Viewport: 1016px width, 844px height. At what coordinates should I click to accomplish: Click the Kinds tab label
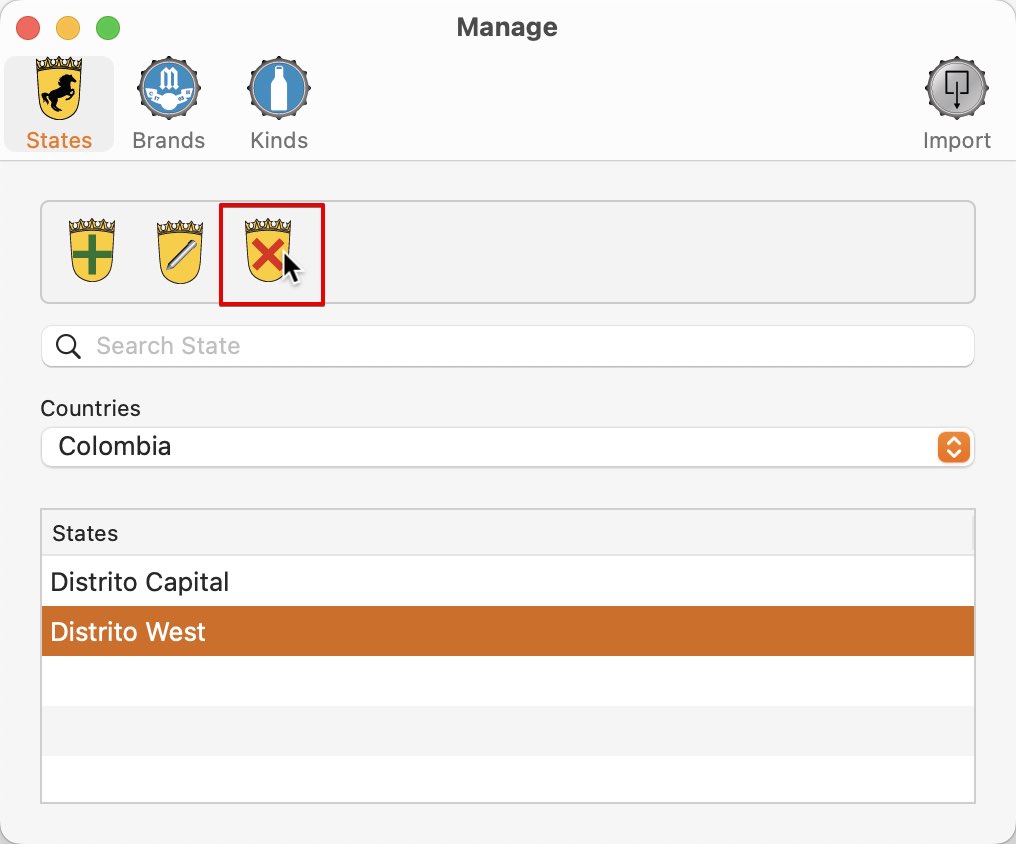point(279,141)
